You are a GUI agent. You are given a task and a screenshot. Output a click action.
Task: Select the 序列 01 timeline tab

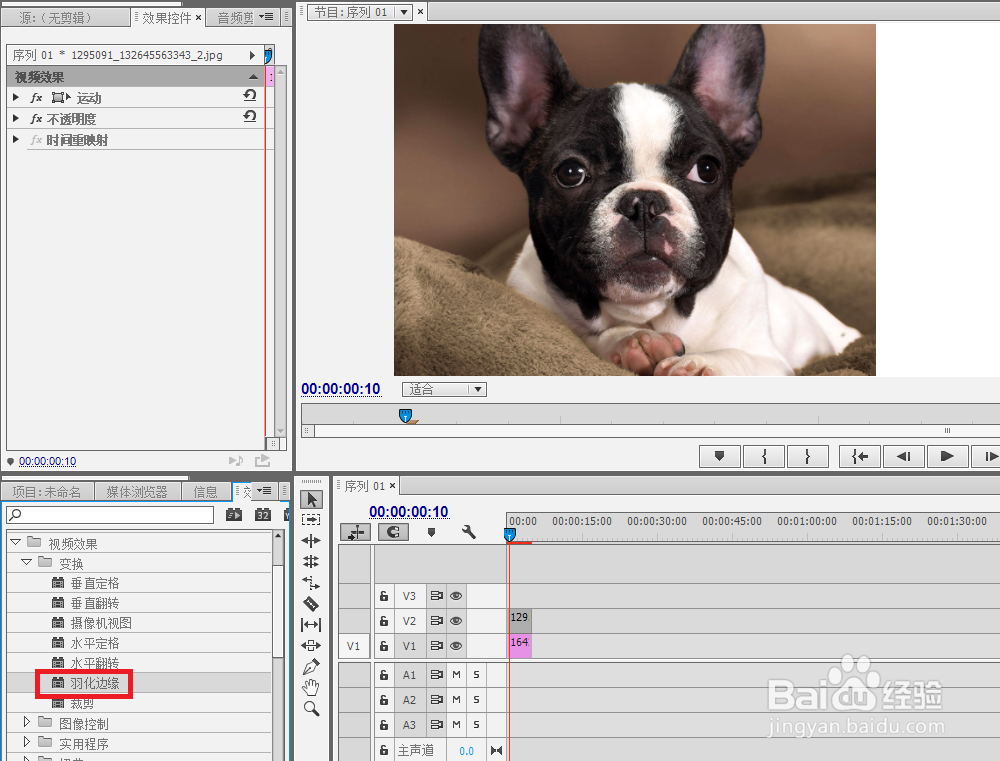365,486
